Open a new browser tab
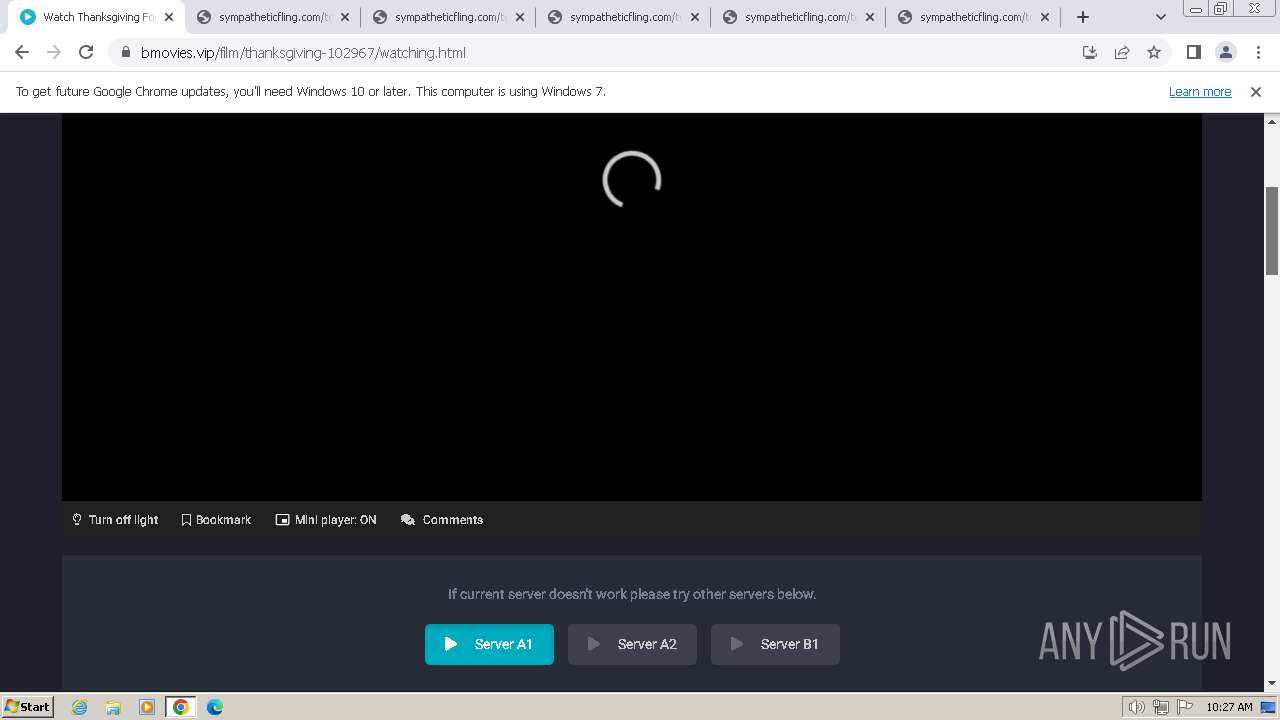The image size is (1280, 720). 1083,17
